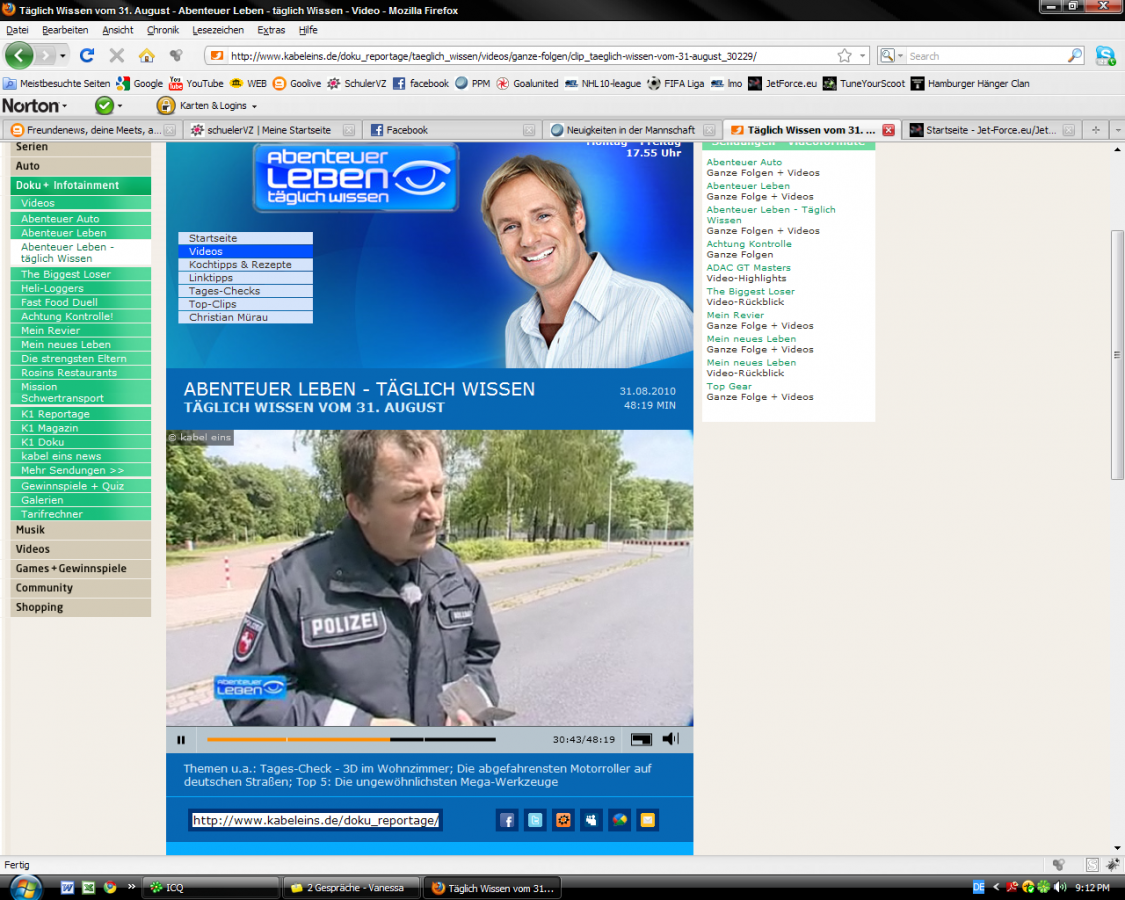Click the browser address bar

[531, 55]
